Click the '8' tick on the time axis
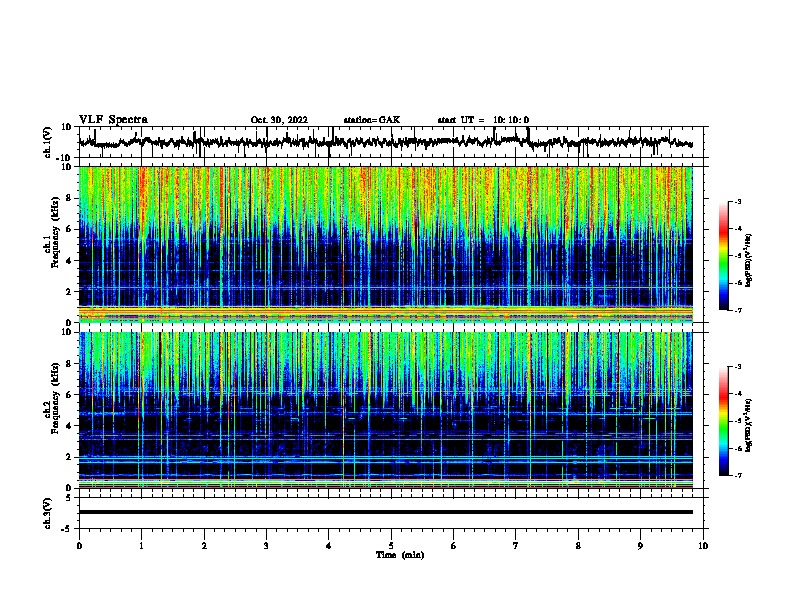The image size is (792, 612). pos(578,546)
